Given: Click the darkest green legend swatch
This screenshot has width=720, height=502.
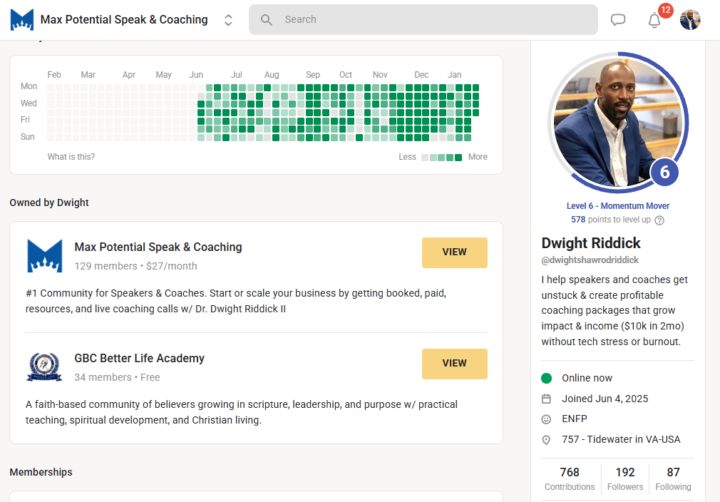Looking at the screenshot, I should tap(459, 158).
